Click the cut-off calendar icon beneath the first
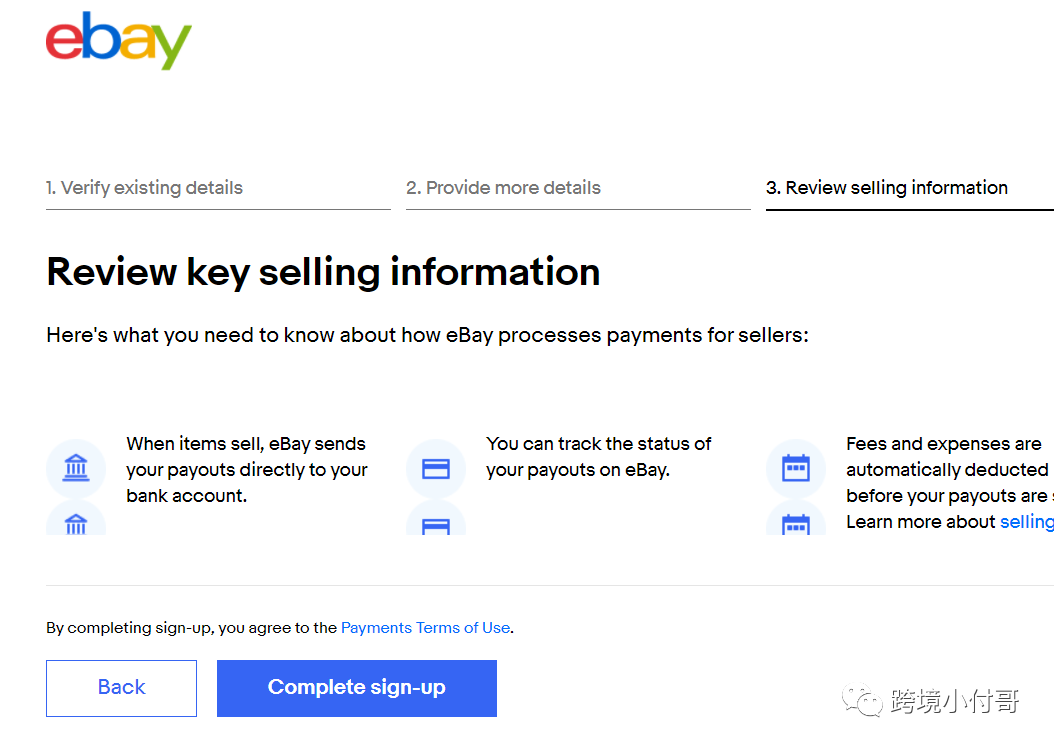The width and height of the screenshot is (1054, 748). point(796,523)
